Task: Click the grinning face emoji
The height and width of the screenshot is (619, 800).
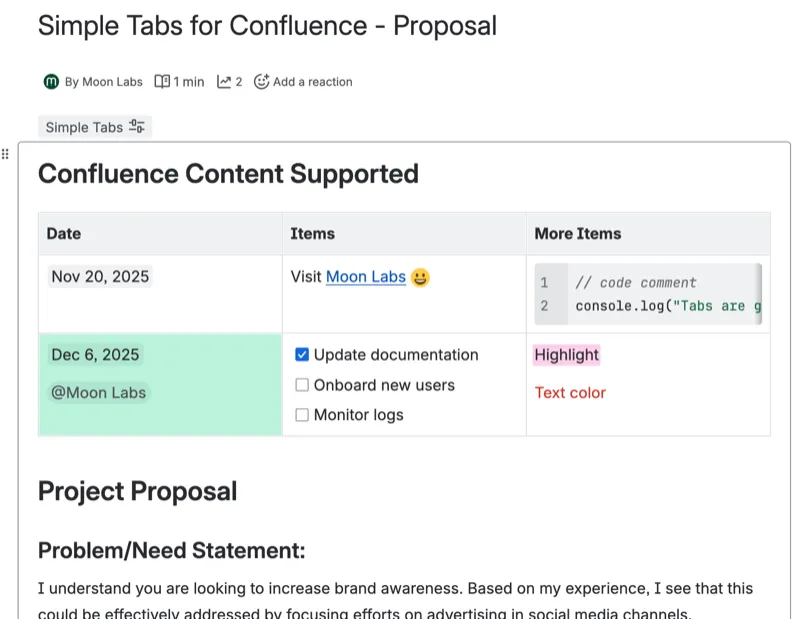Action: click(x=420, y=278)
